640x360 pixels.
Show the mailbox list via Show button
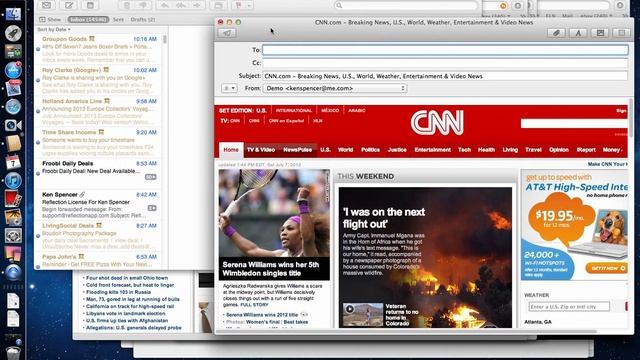(50, 20)
